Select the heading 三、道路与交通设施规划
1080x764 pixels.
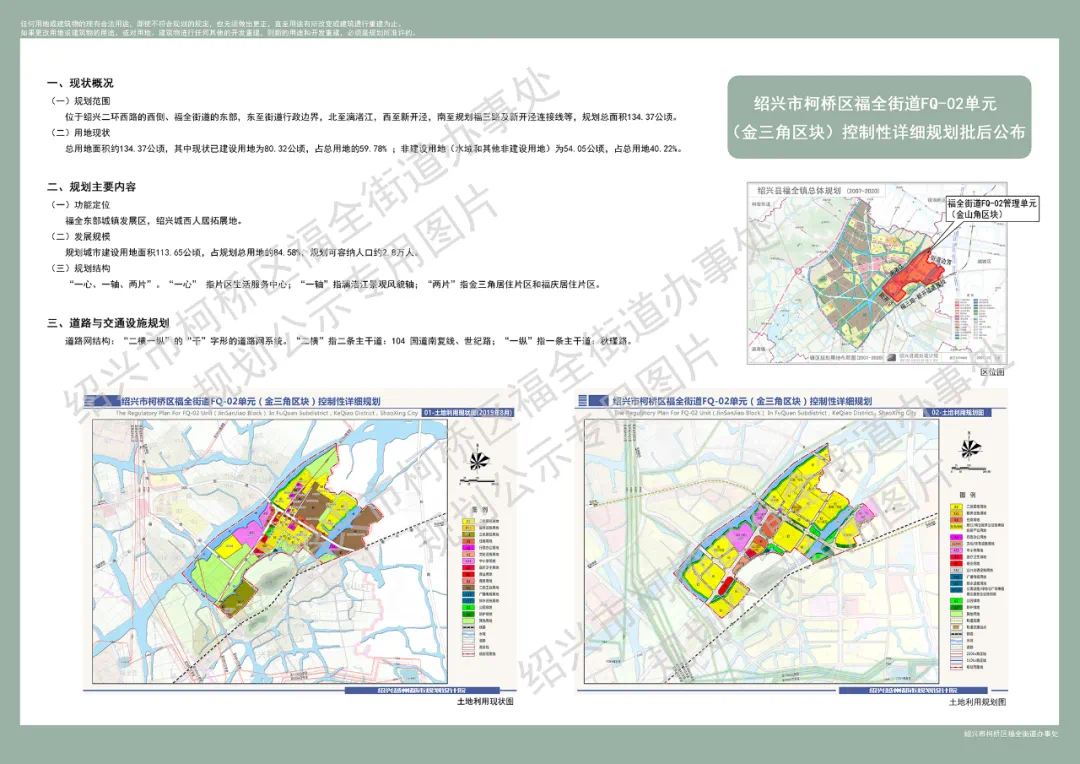(x=108, y=322)
